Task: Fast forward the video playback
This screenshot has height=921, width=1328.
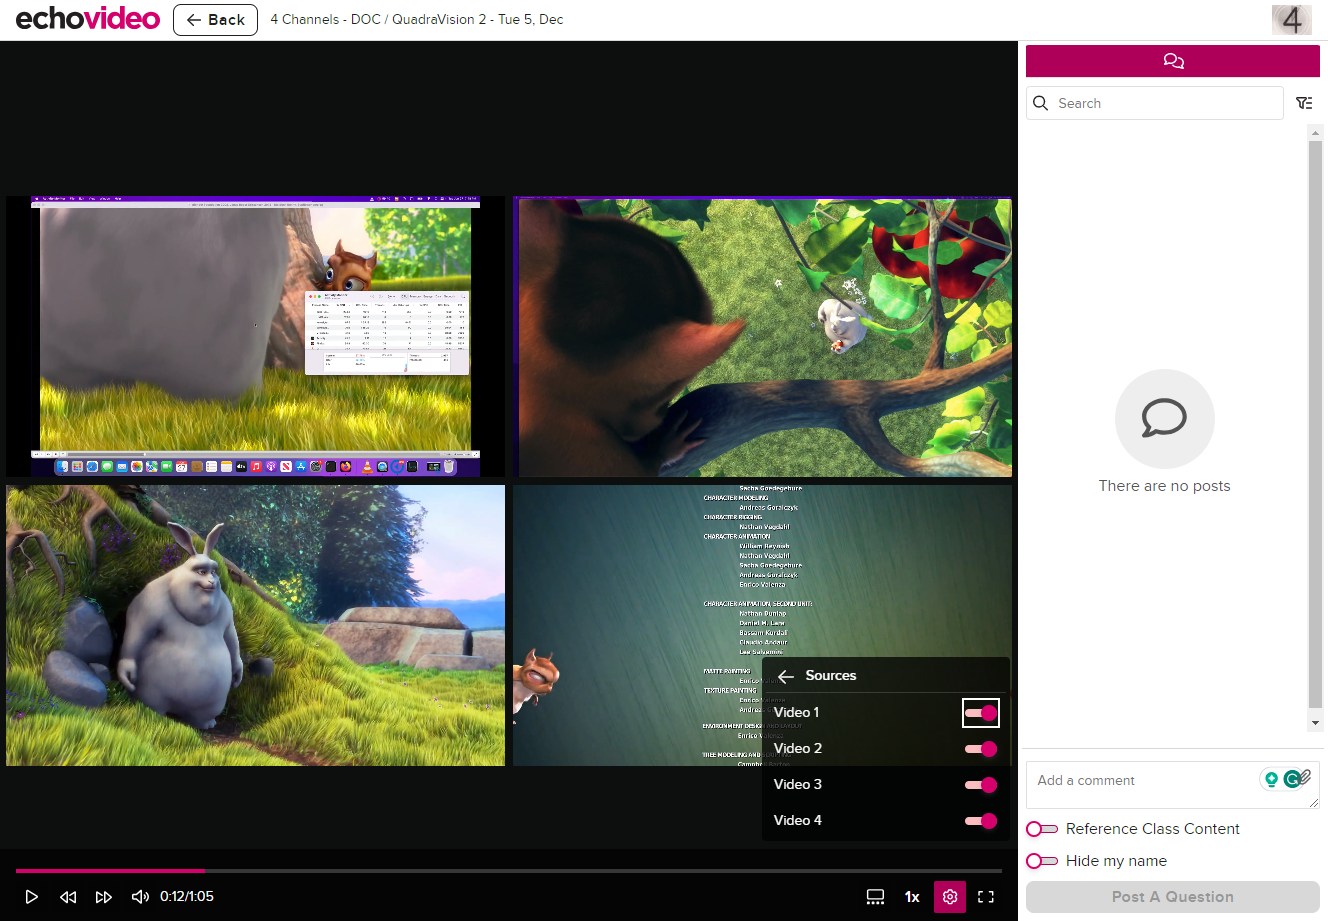Action: [103, 897]
